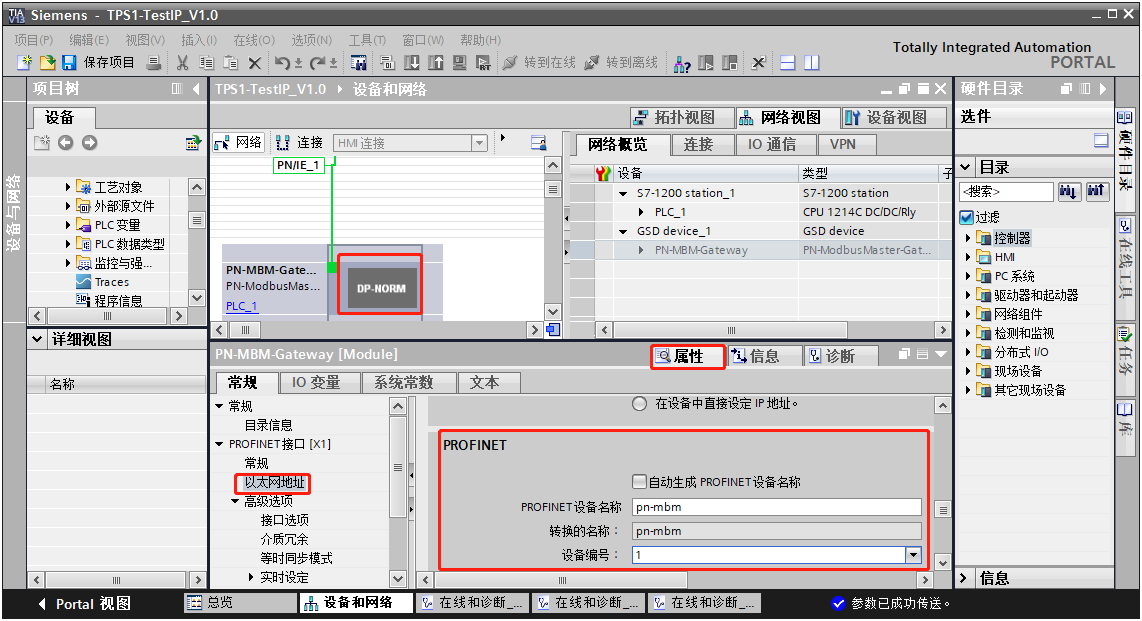Click the hardware catalog 搜索 field

pos(1007,191)
